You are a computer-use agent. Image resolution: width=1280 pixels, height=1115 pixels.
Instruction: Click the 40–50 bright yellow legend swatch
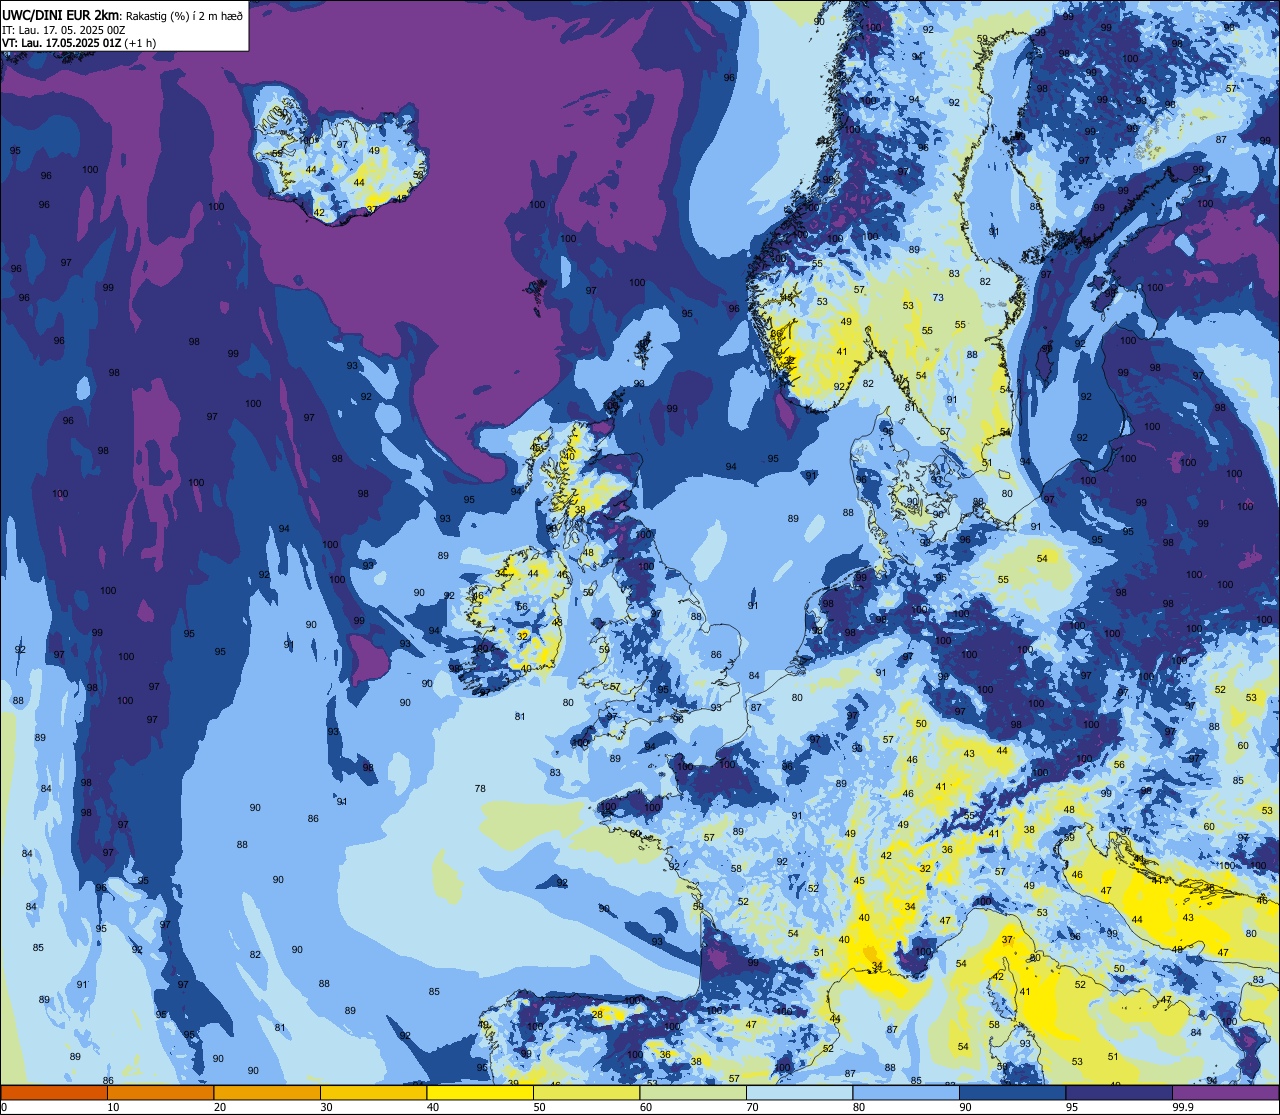[x=480, y=1092]
